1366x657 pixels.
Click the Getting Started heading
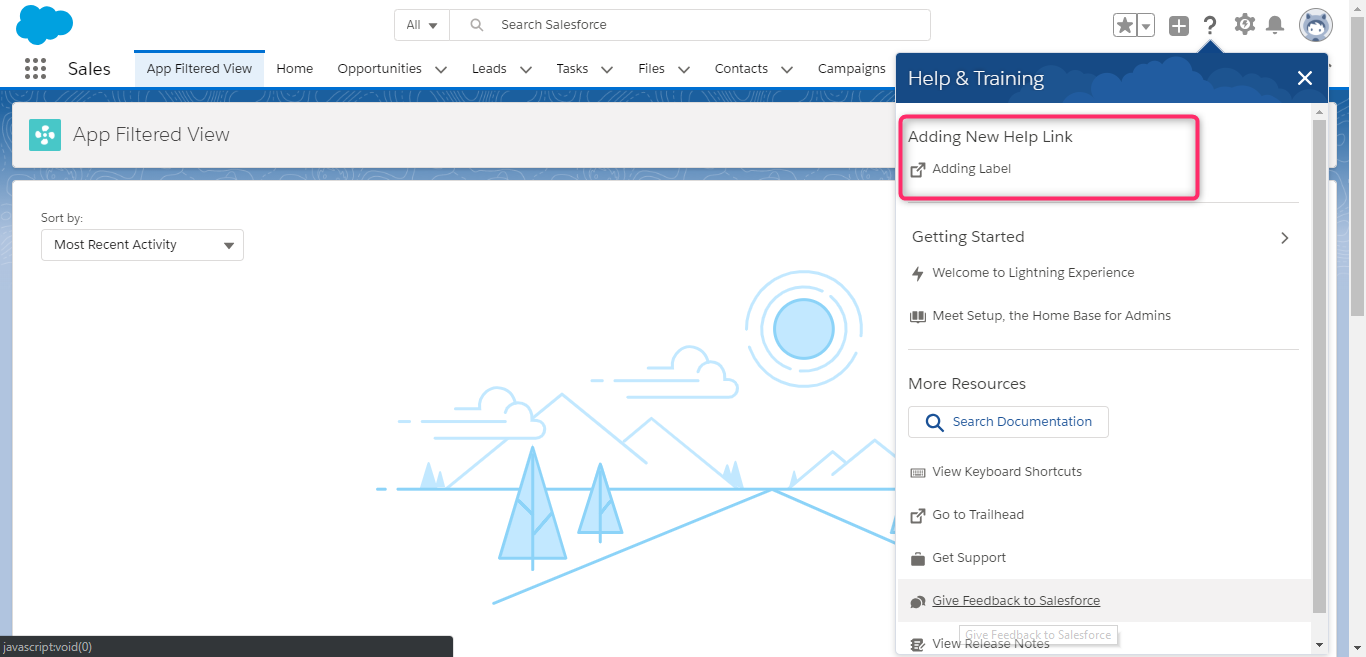[x=968, y=237]
